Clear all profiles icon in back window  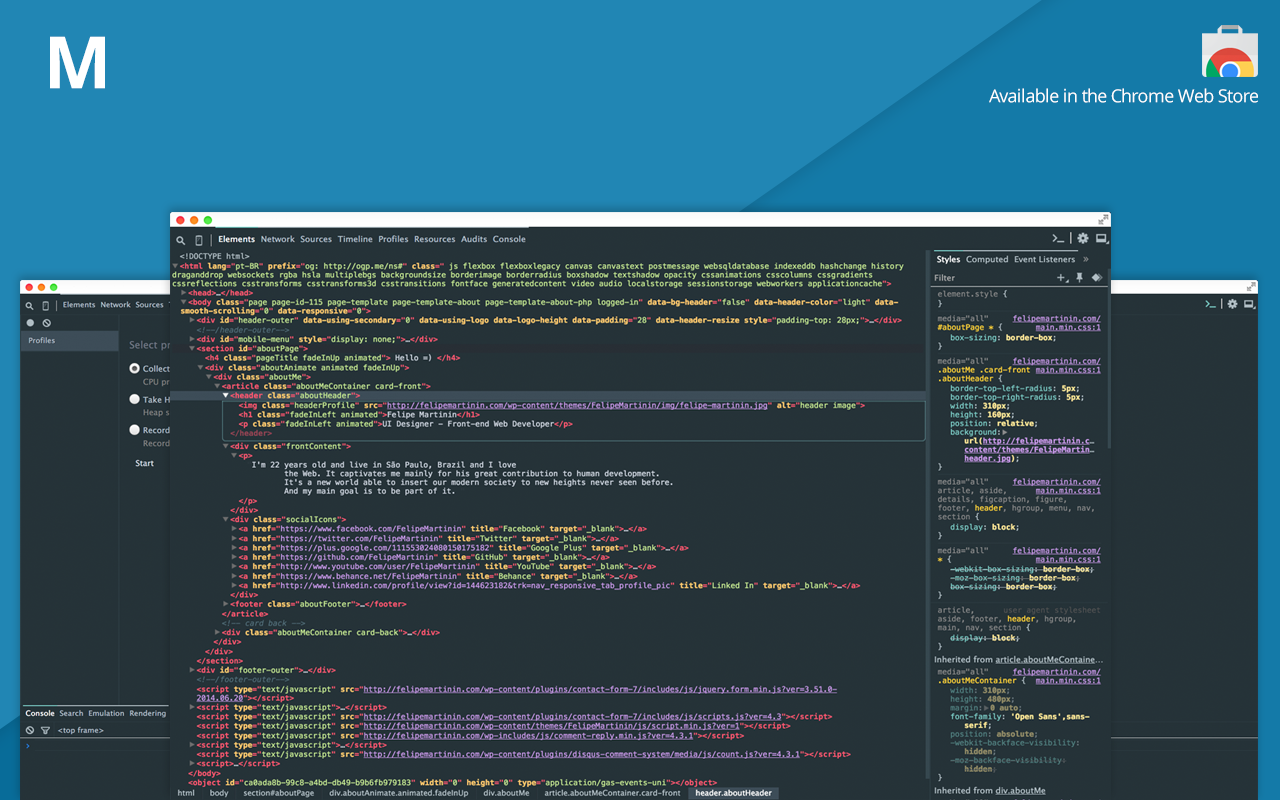(46, 323)
